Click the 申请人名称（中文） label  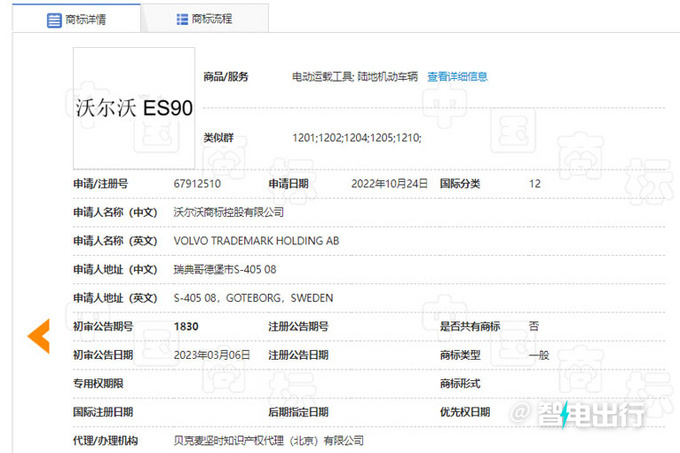coord(115,212)
